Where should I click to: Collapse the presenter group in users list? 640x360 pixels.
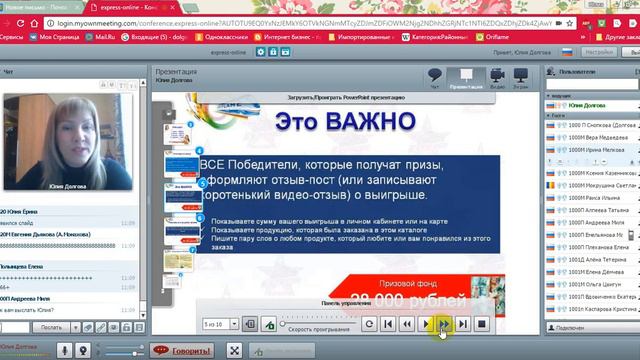coord(549,96)
